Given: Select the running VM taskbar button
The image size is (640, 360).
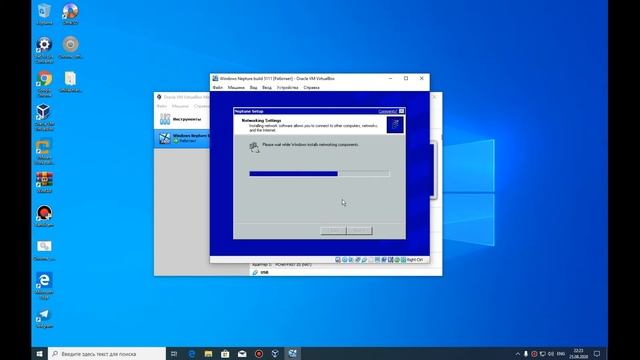Looking at the screenshot, I should pyautogui.click(x=293, y=353).
